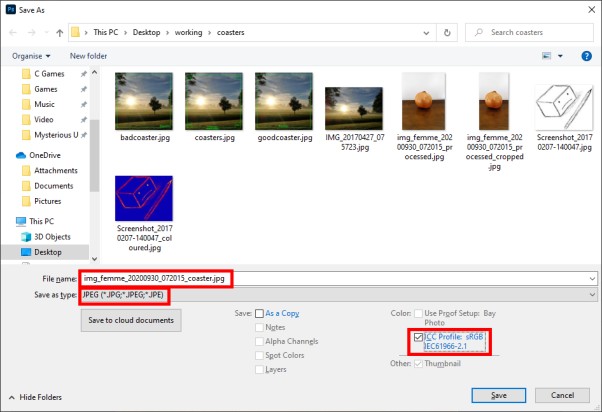This screenshot has width=602, height=412.
Task: Select the coasters.jpg thumbnail
Action: [214, 101]
